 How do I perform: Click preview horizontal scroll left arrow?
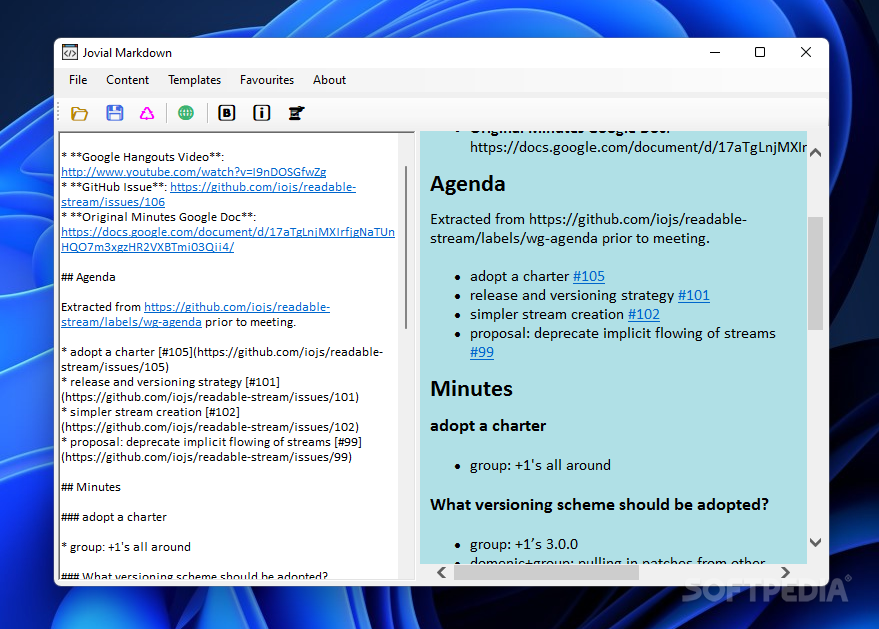point(442,572)
